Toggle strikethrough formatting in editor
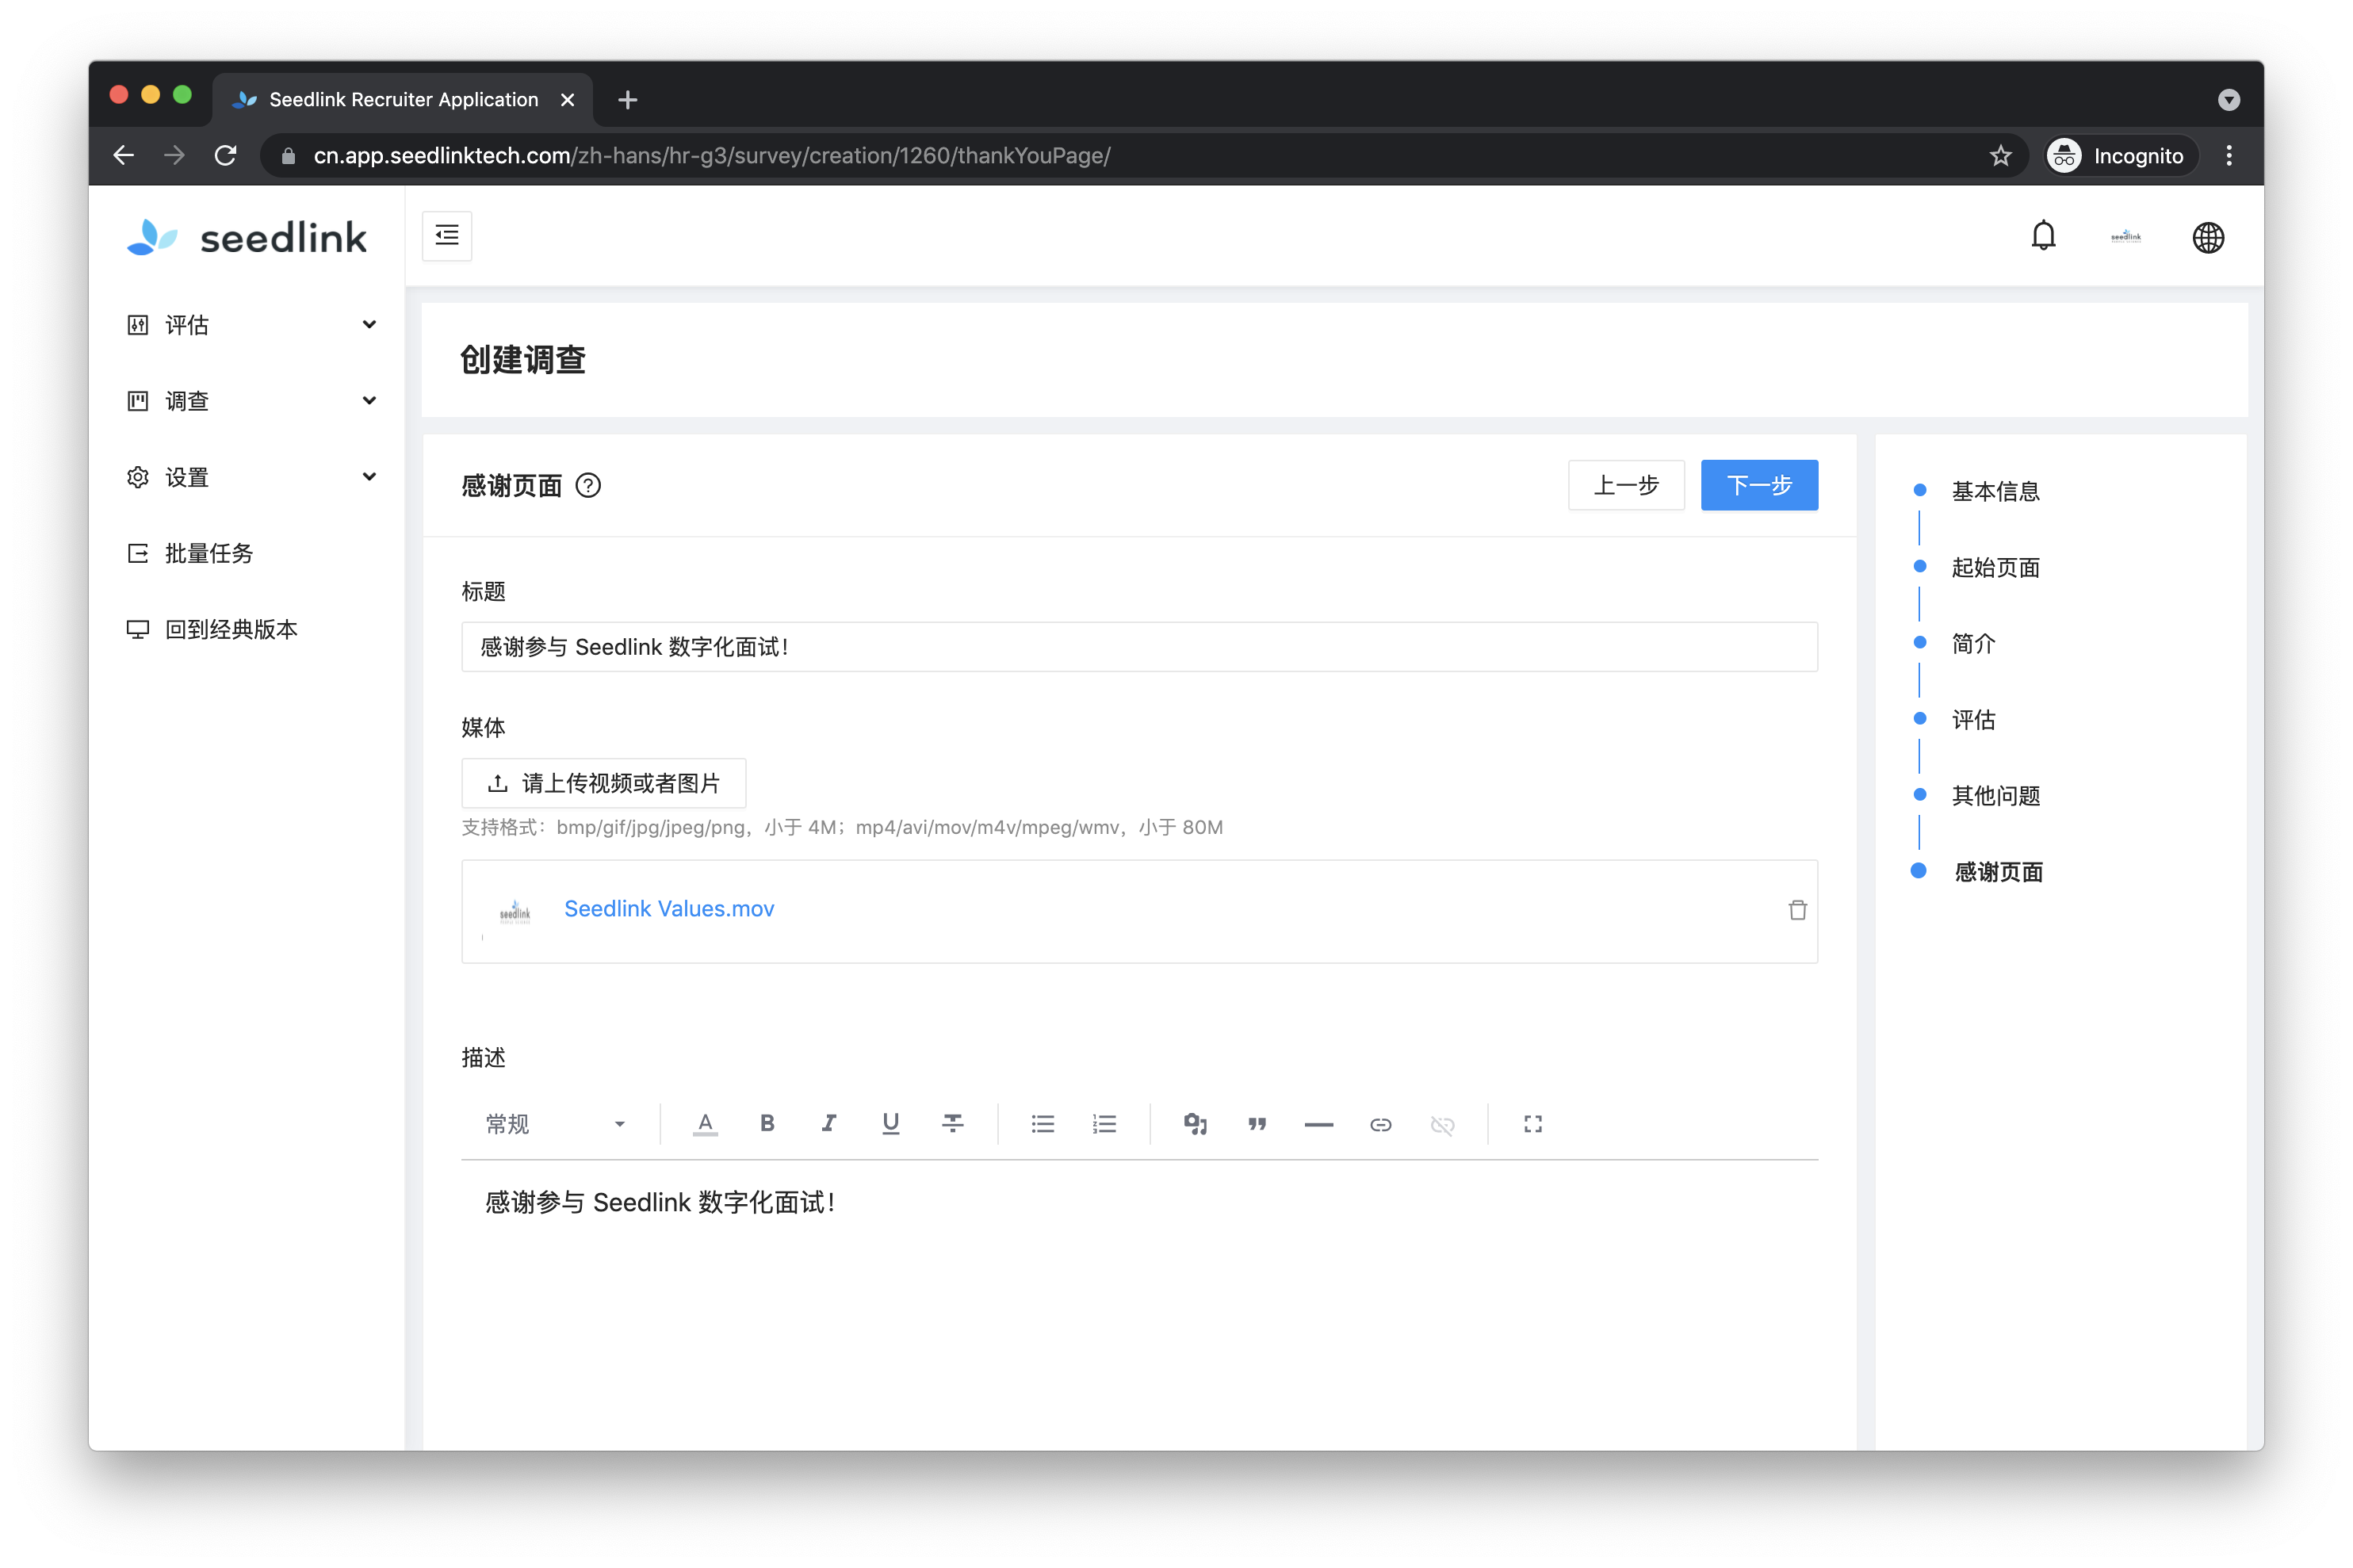Image resolution: width=2353 pixels, height=1568 pixels. click(952, 1123)
